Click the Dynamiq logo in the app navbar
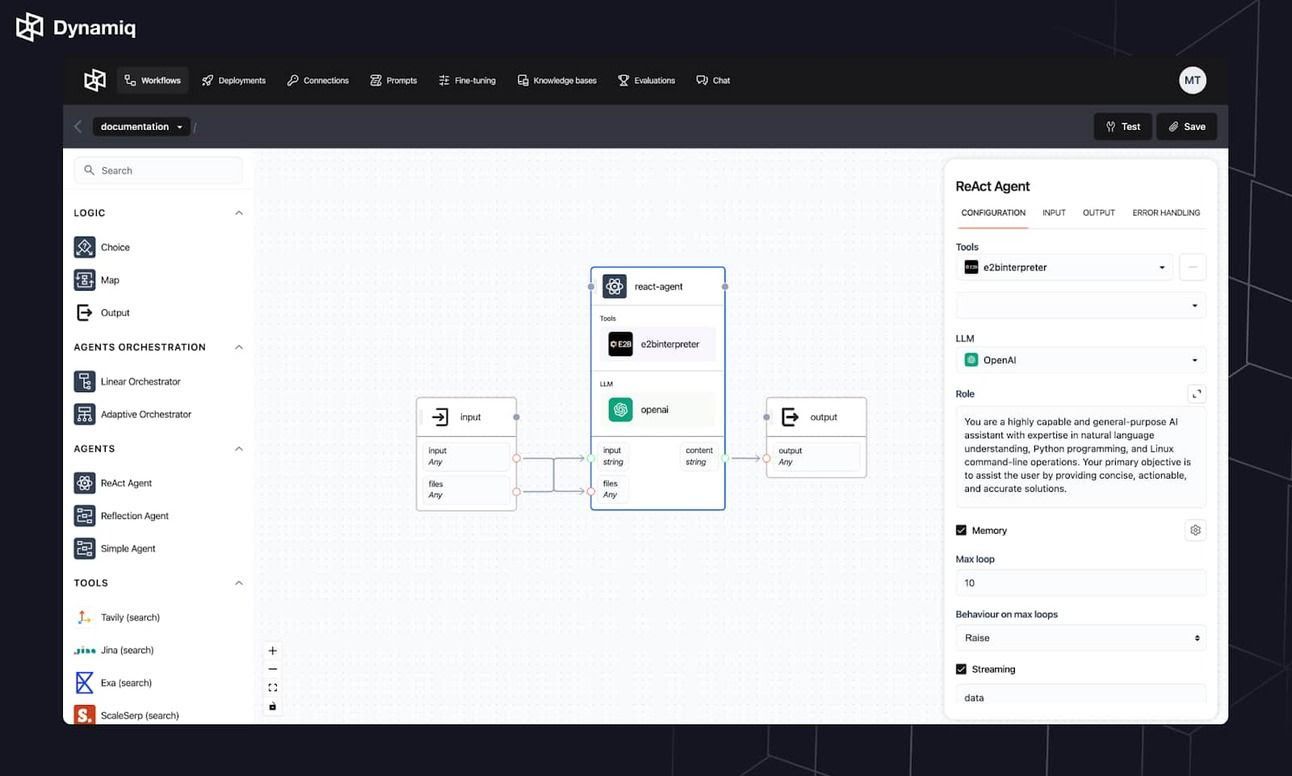The width and height of the screenshot is (1292, 776). pos(95,80)
